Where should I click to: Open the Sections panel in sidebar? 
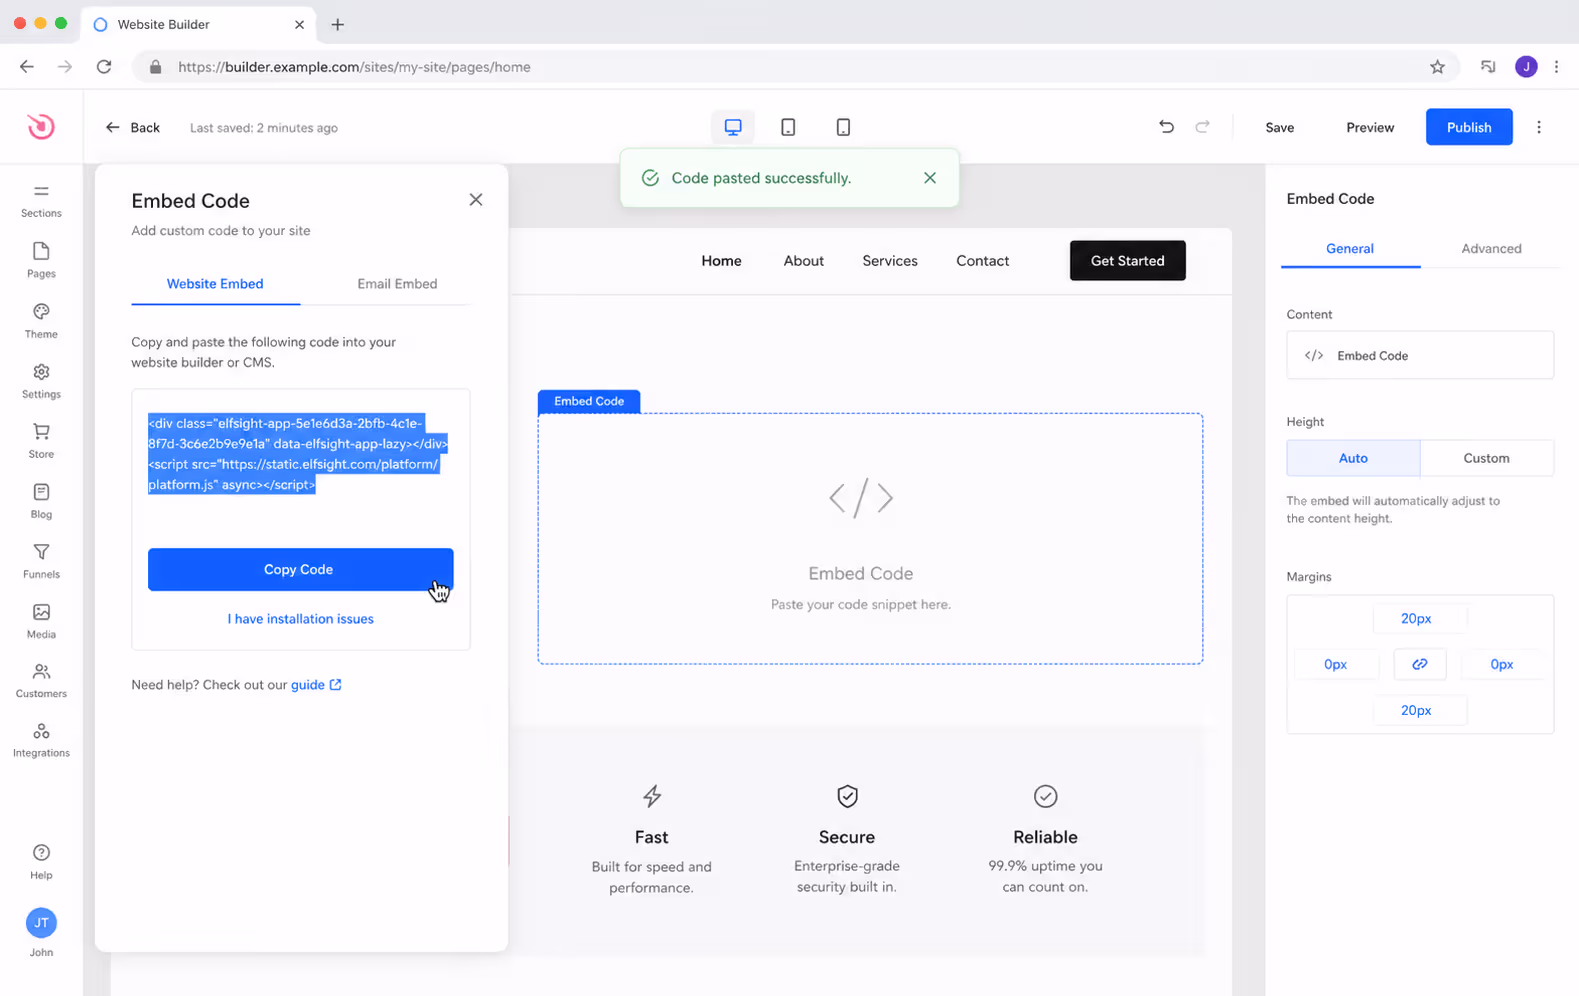pyautogui.click(x=41, y=200)
